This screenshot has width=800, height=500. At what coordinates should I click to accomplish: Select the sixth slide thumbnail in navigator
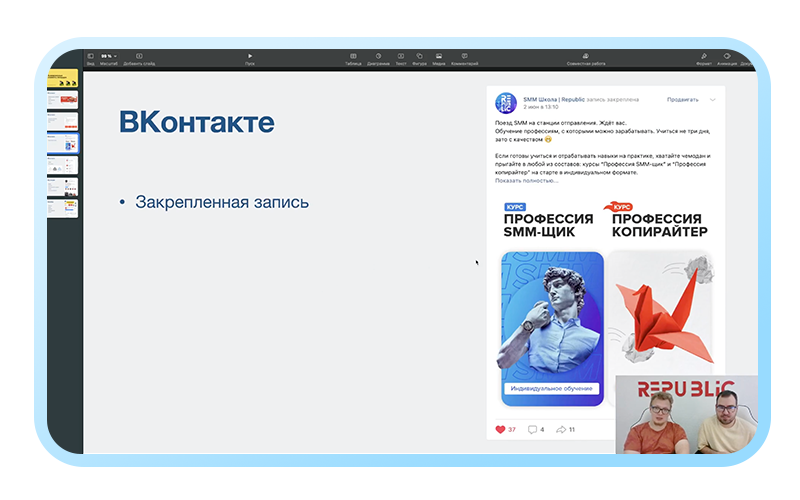point(62,187)
